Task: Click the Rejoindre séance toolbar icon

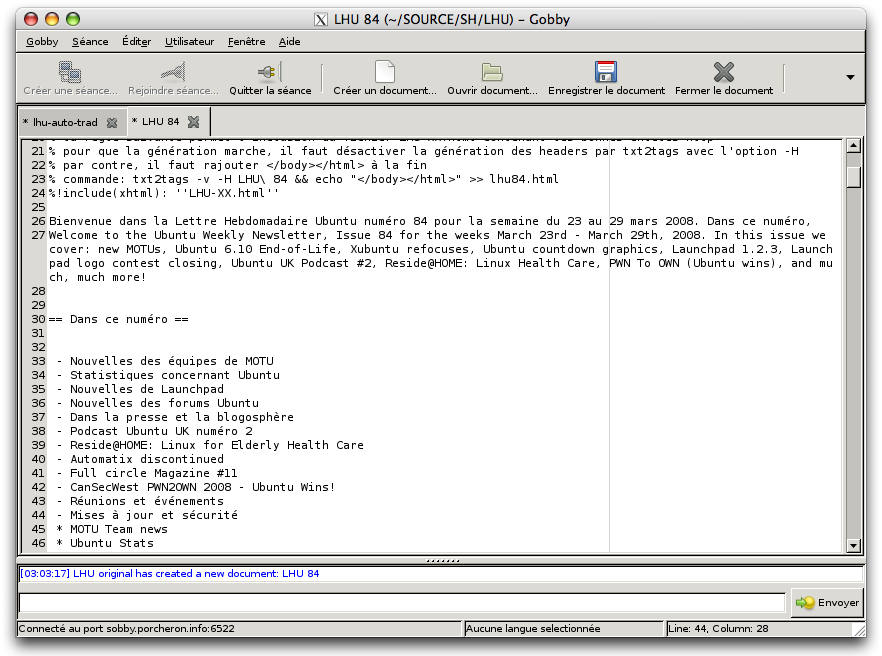Action: (x=173, y=72)
